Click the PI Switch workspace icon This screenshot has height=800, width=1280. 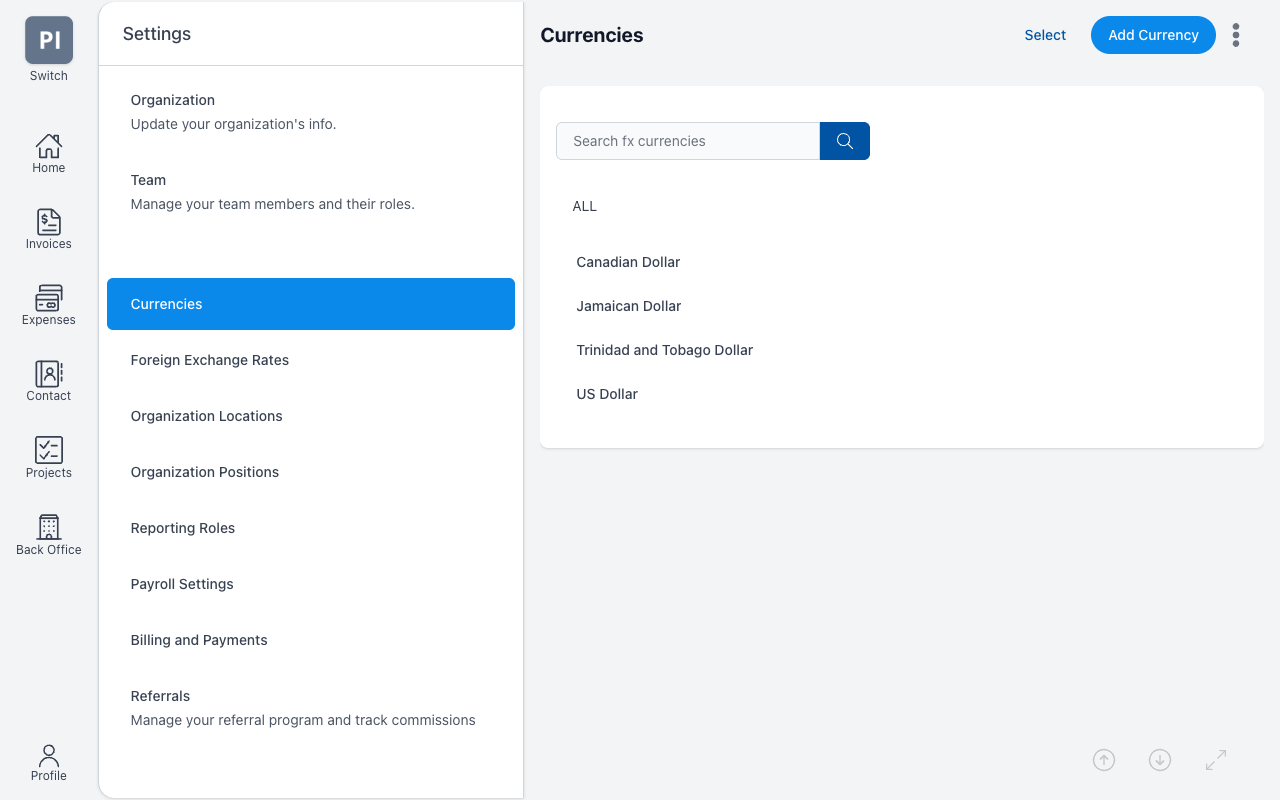point(48,40)
